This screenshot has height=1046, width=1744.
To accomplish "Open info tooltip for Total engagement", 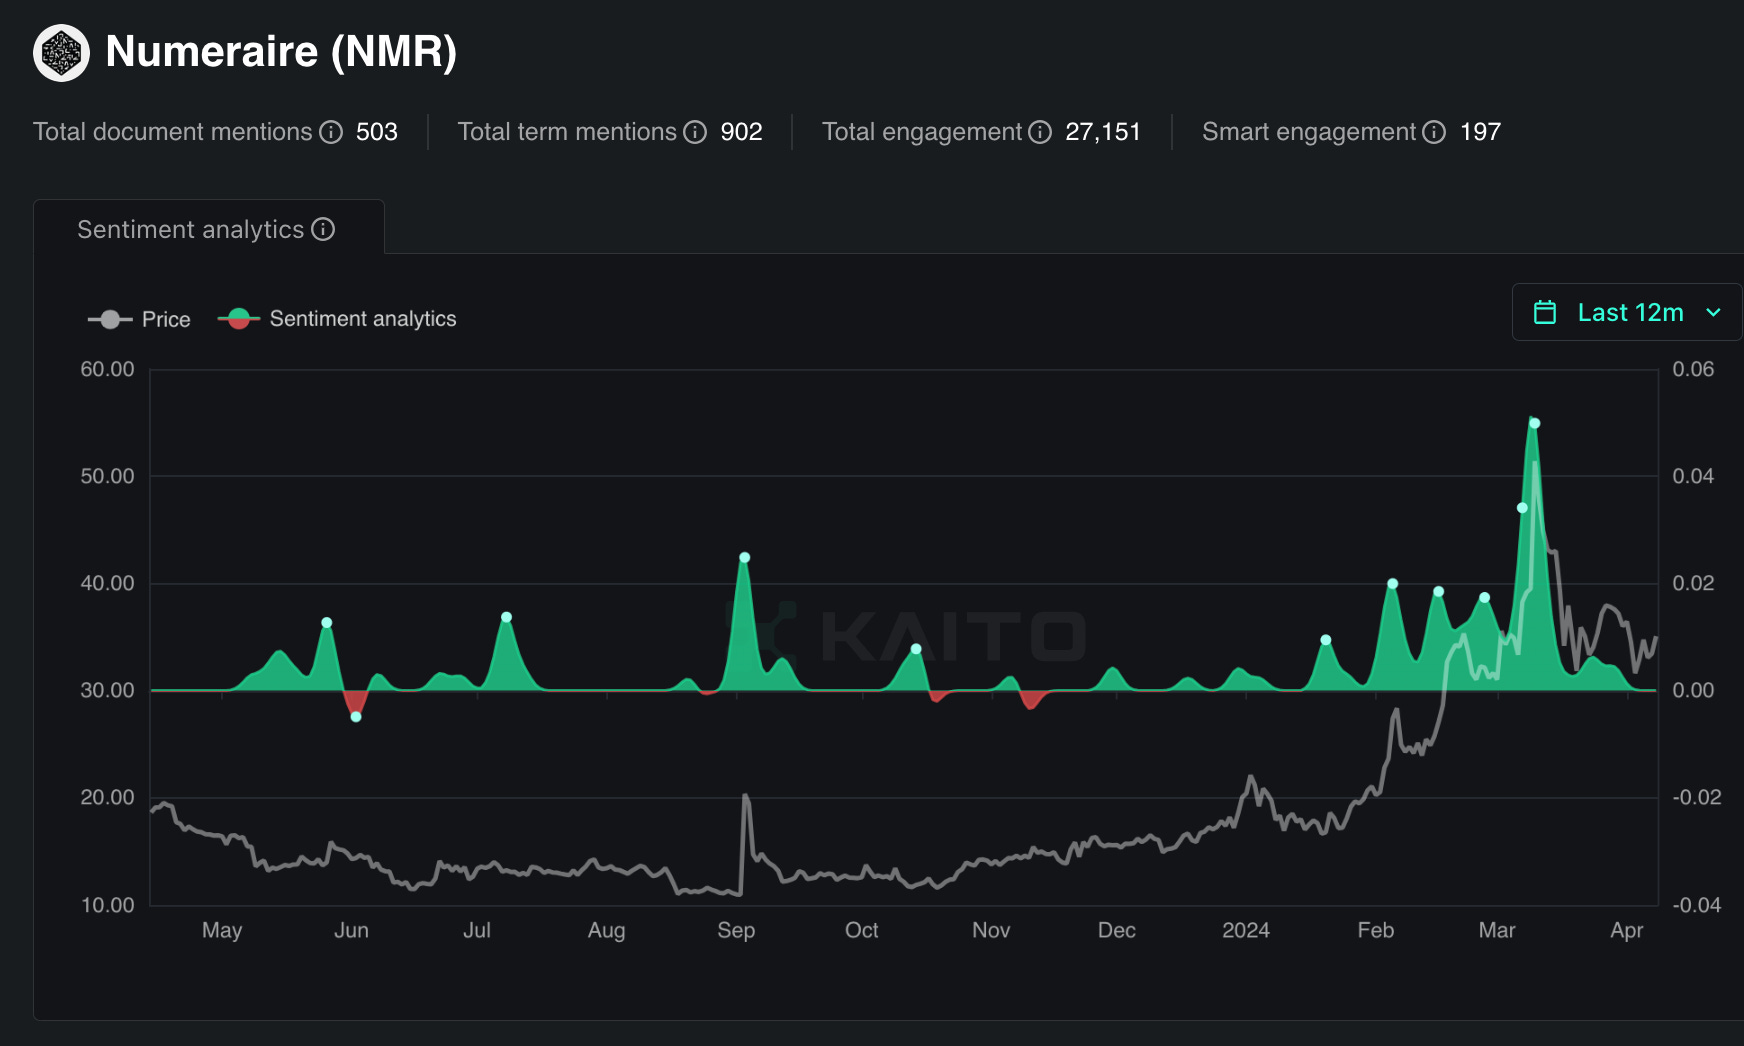I will (1040, 132).
